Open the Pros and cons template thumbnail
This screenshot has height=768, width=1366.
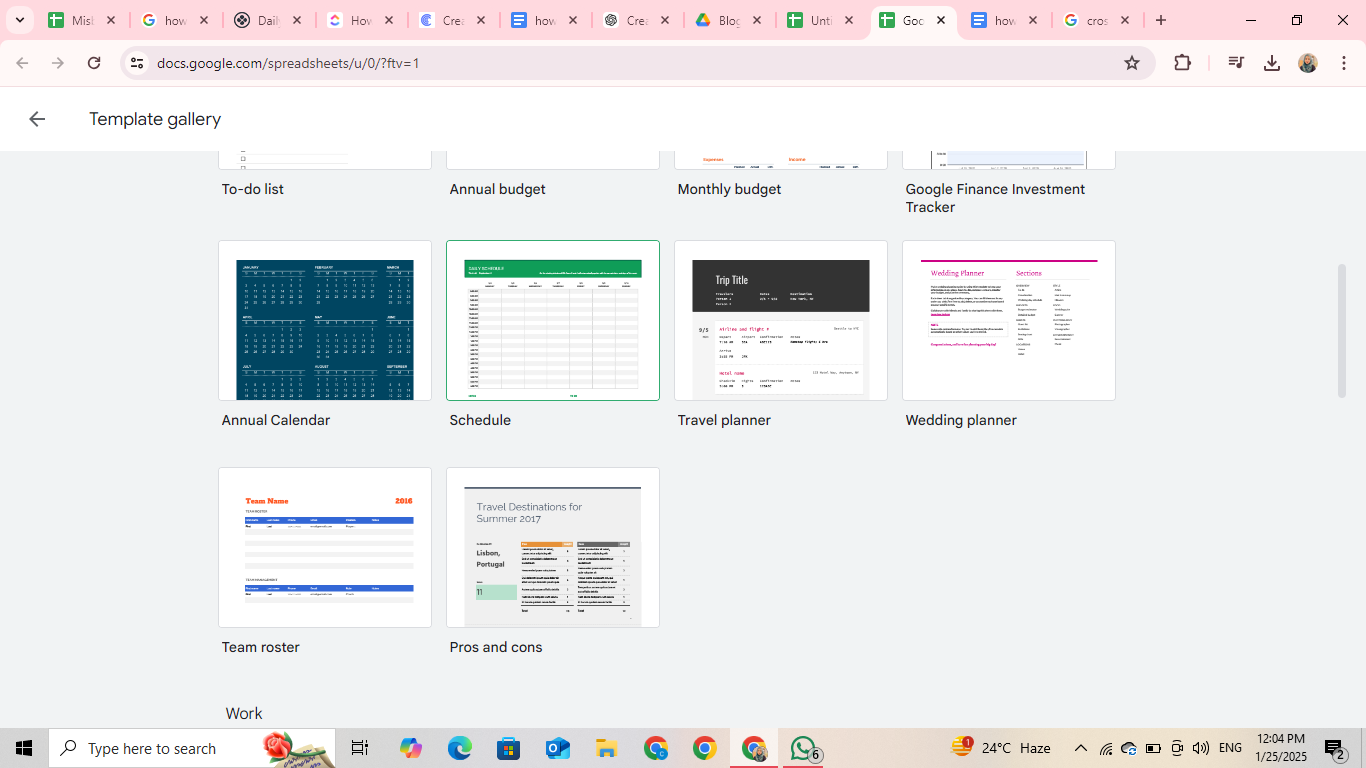pos(553,547)
